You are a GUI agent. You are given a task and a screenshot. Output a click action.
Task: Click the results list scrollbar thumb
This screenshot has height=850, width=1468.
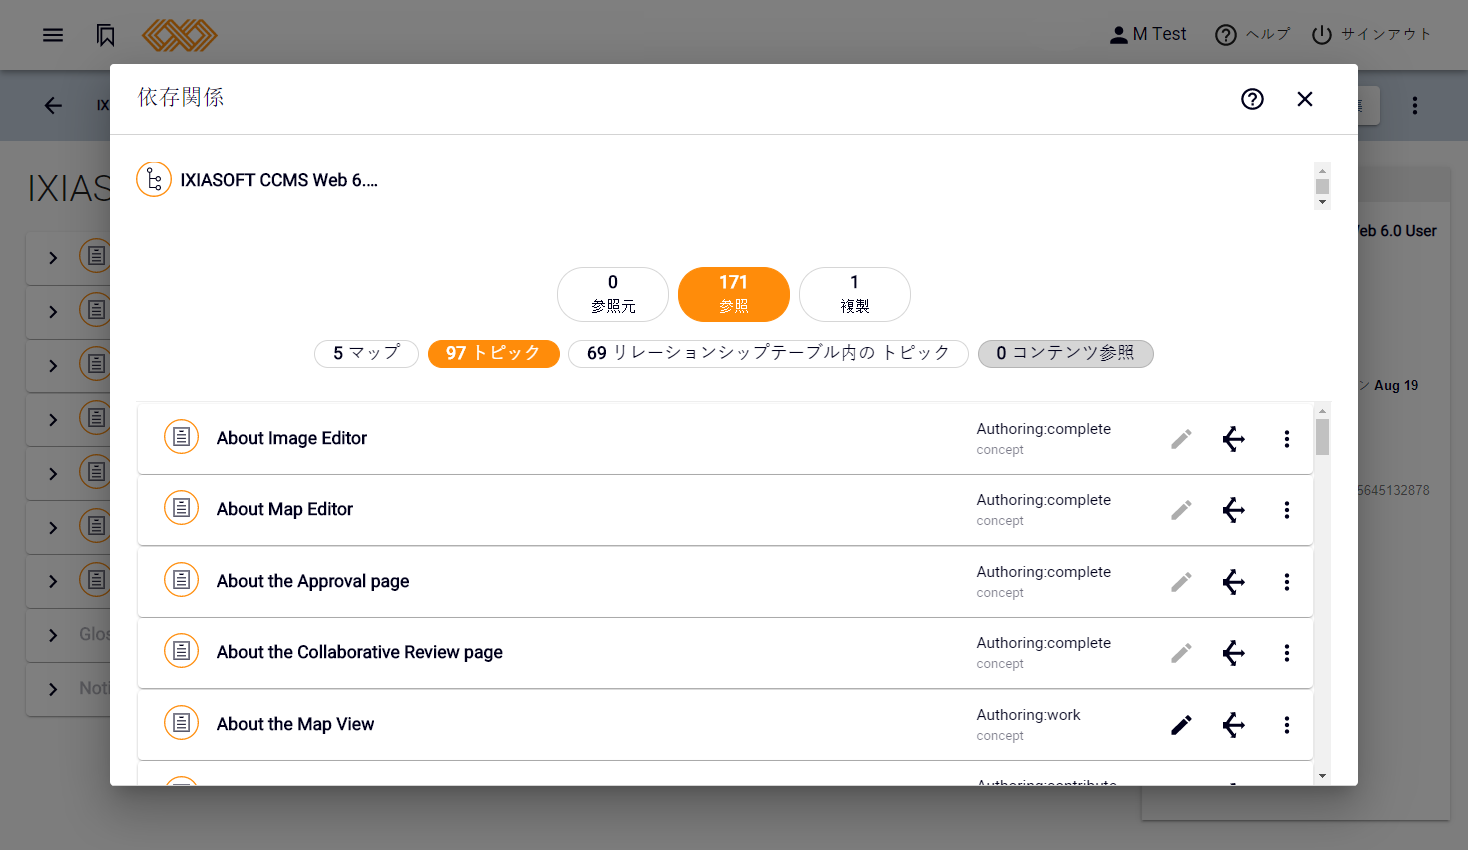pos(1322,437)
